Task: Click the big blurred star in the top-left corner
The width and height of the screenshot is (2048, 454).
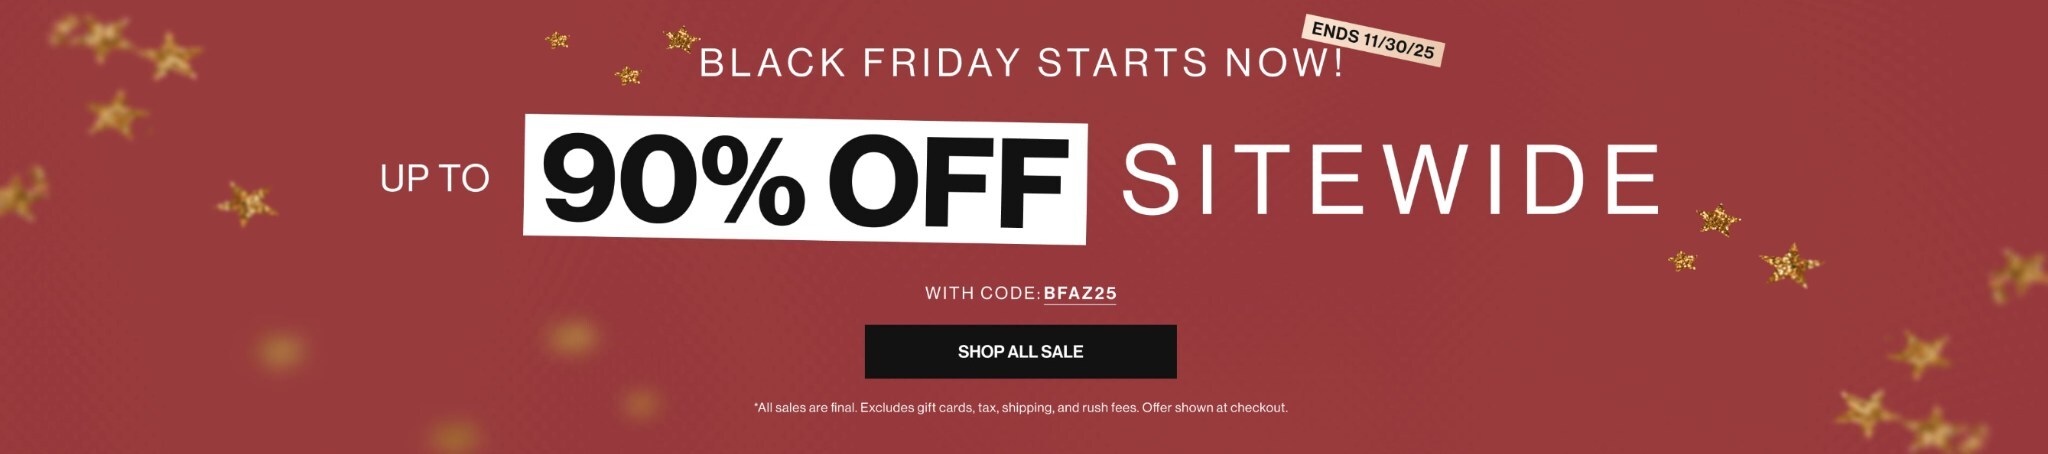Action: coord(172,54)
